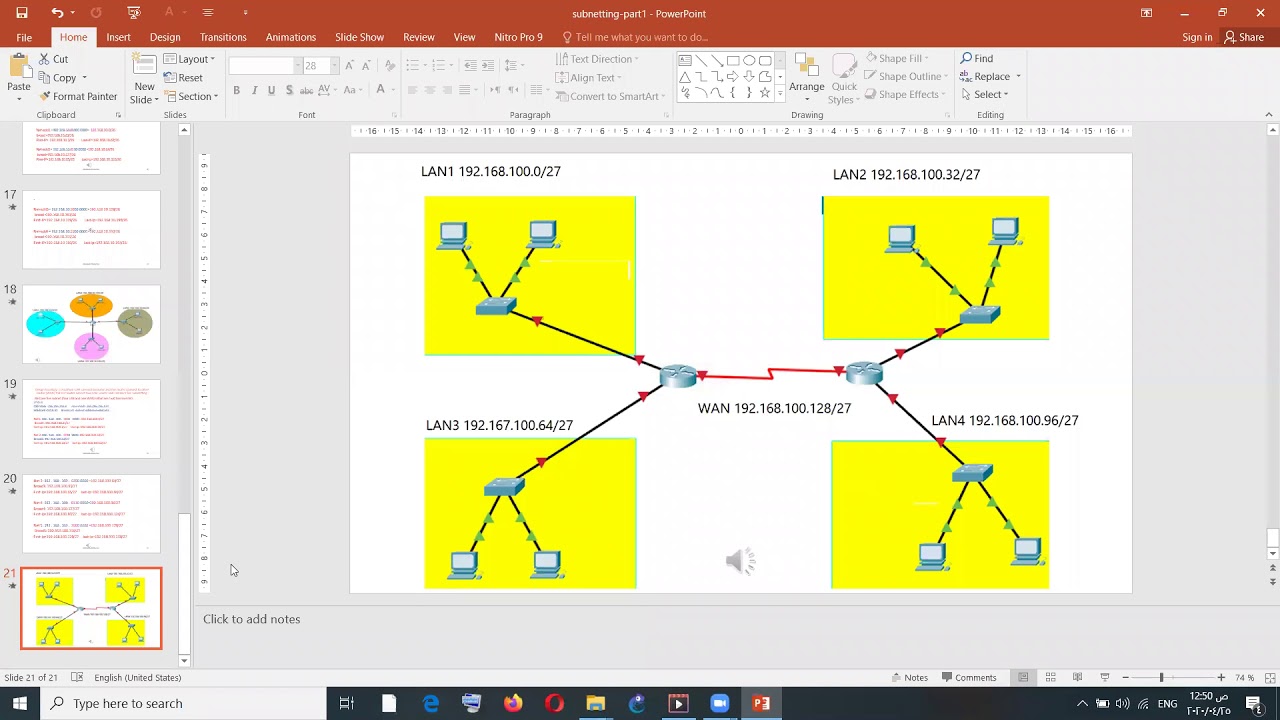Screen dimensions: 1280x720
Task: Toggle Italic formatting
Action: pyautogui.click(x=254, y=90)
